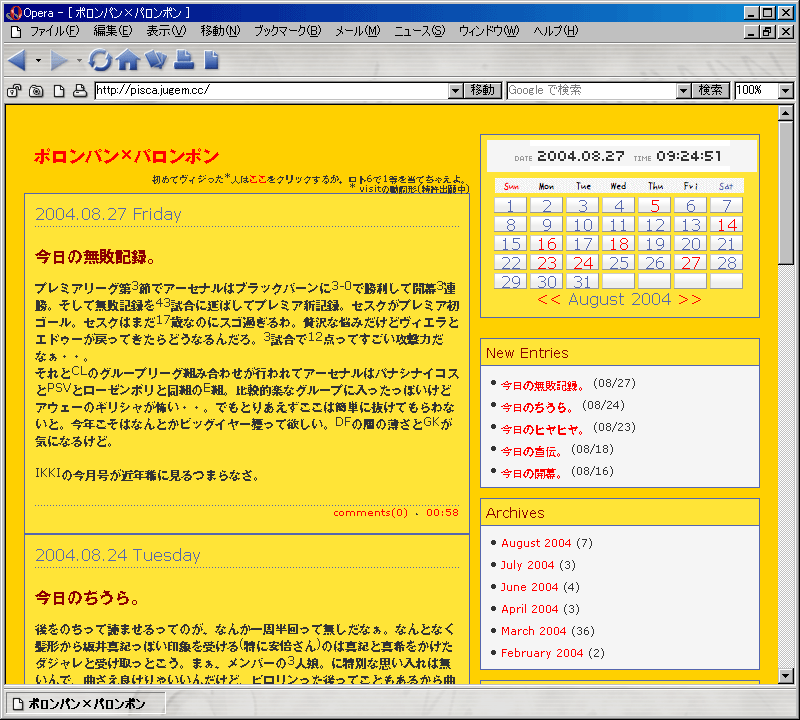Open new entry 今日の無敗記録。 (08/27)
800x720 pixels.
coord(542,385)
